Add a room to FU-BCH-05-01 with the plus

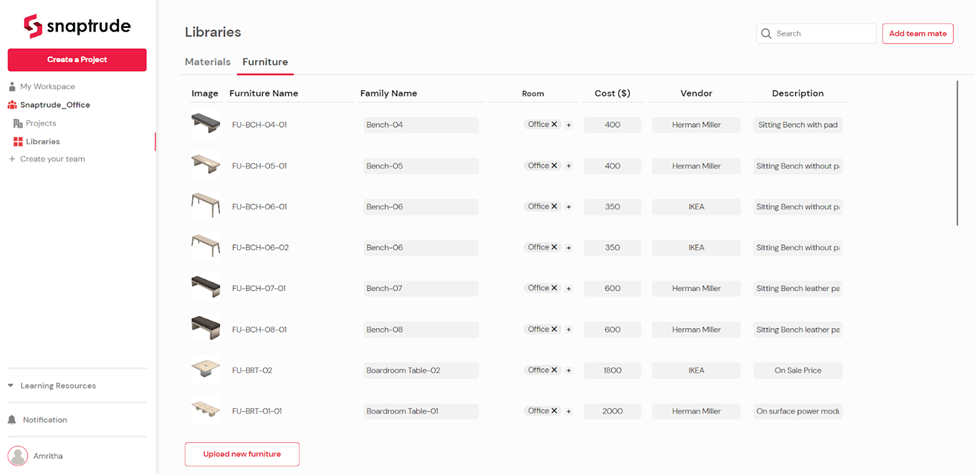click(x=569, y=166)
